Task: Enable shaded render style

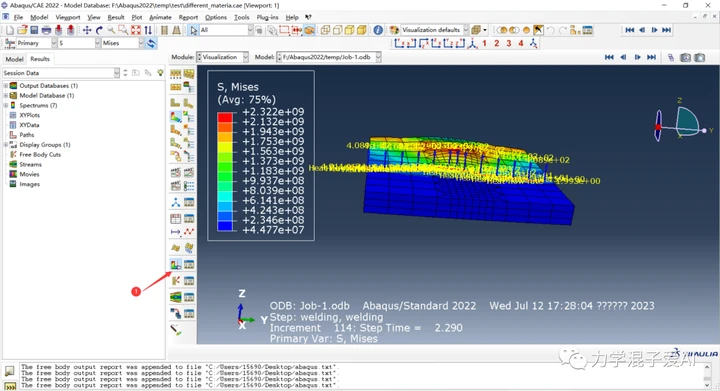Action: (x=362, y=30)
